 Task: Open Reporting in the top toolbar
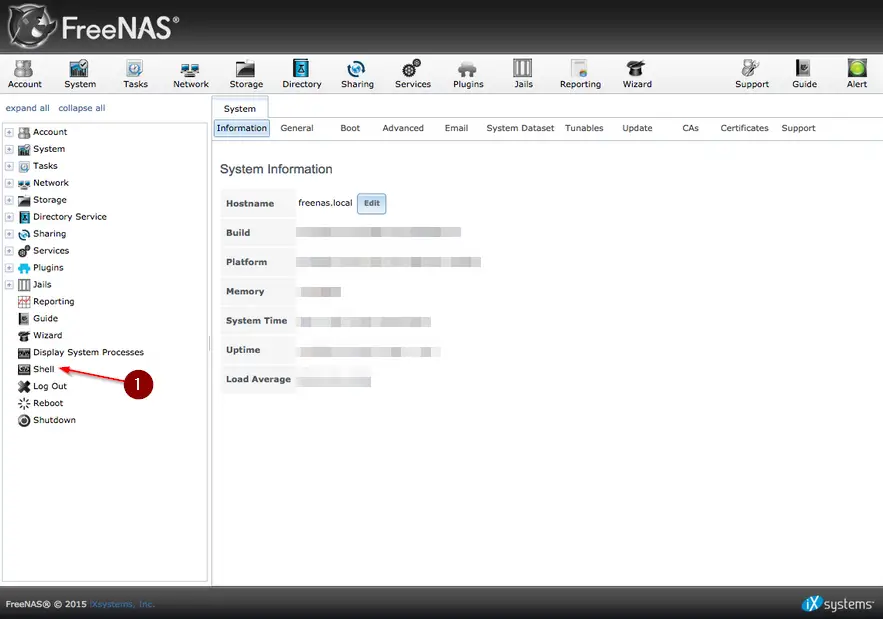pyautogui.click(x=580, y=74)
